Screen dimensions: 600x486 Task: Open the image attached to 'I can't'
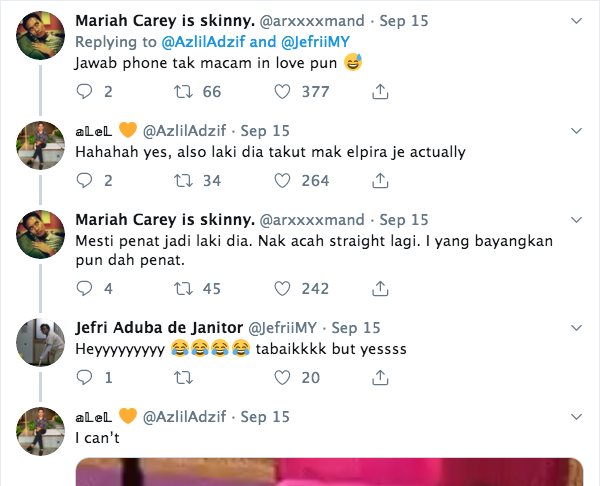point(329,471)
